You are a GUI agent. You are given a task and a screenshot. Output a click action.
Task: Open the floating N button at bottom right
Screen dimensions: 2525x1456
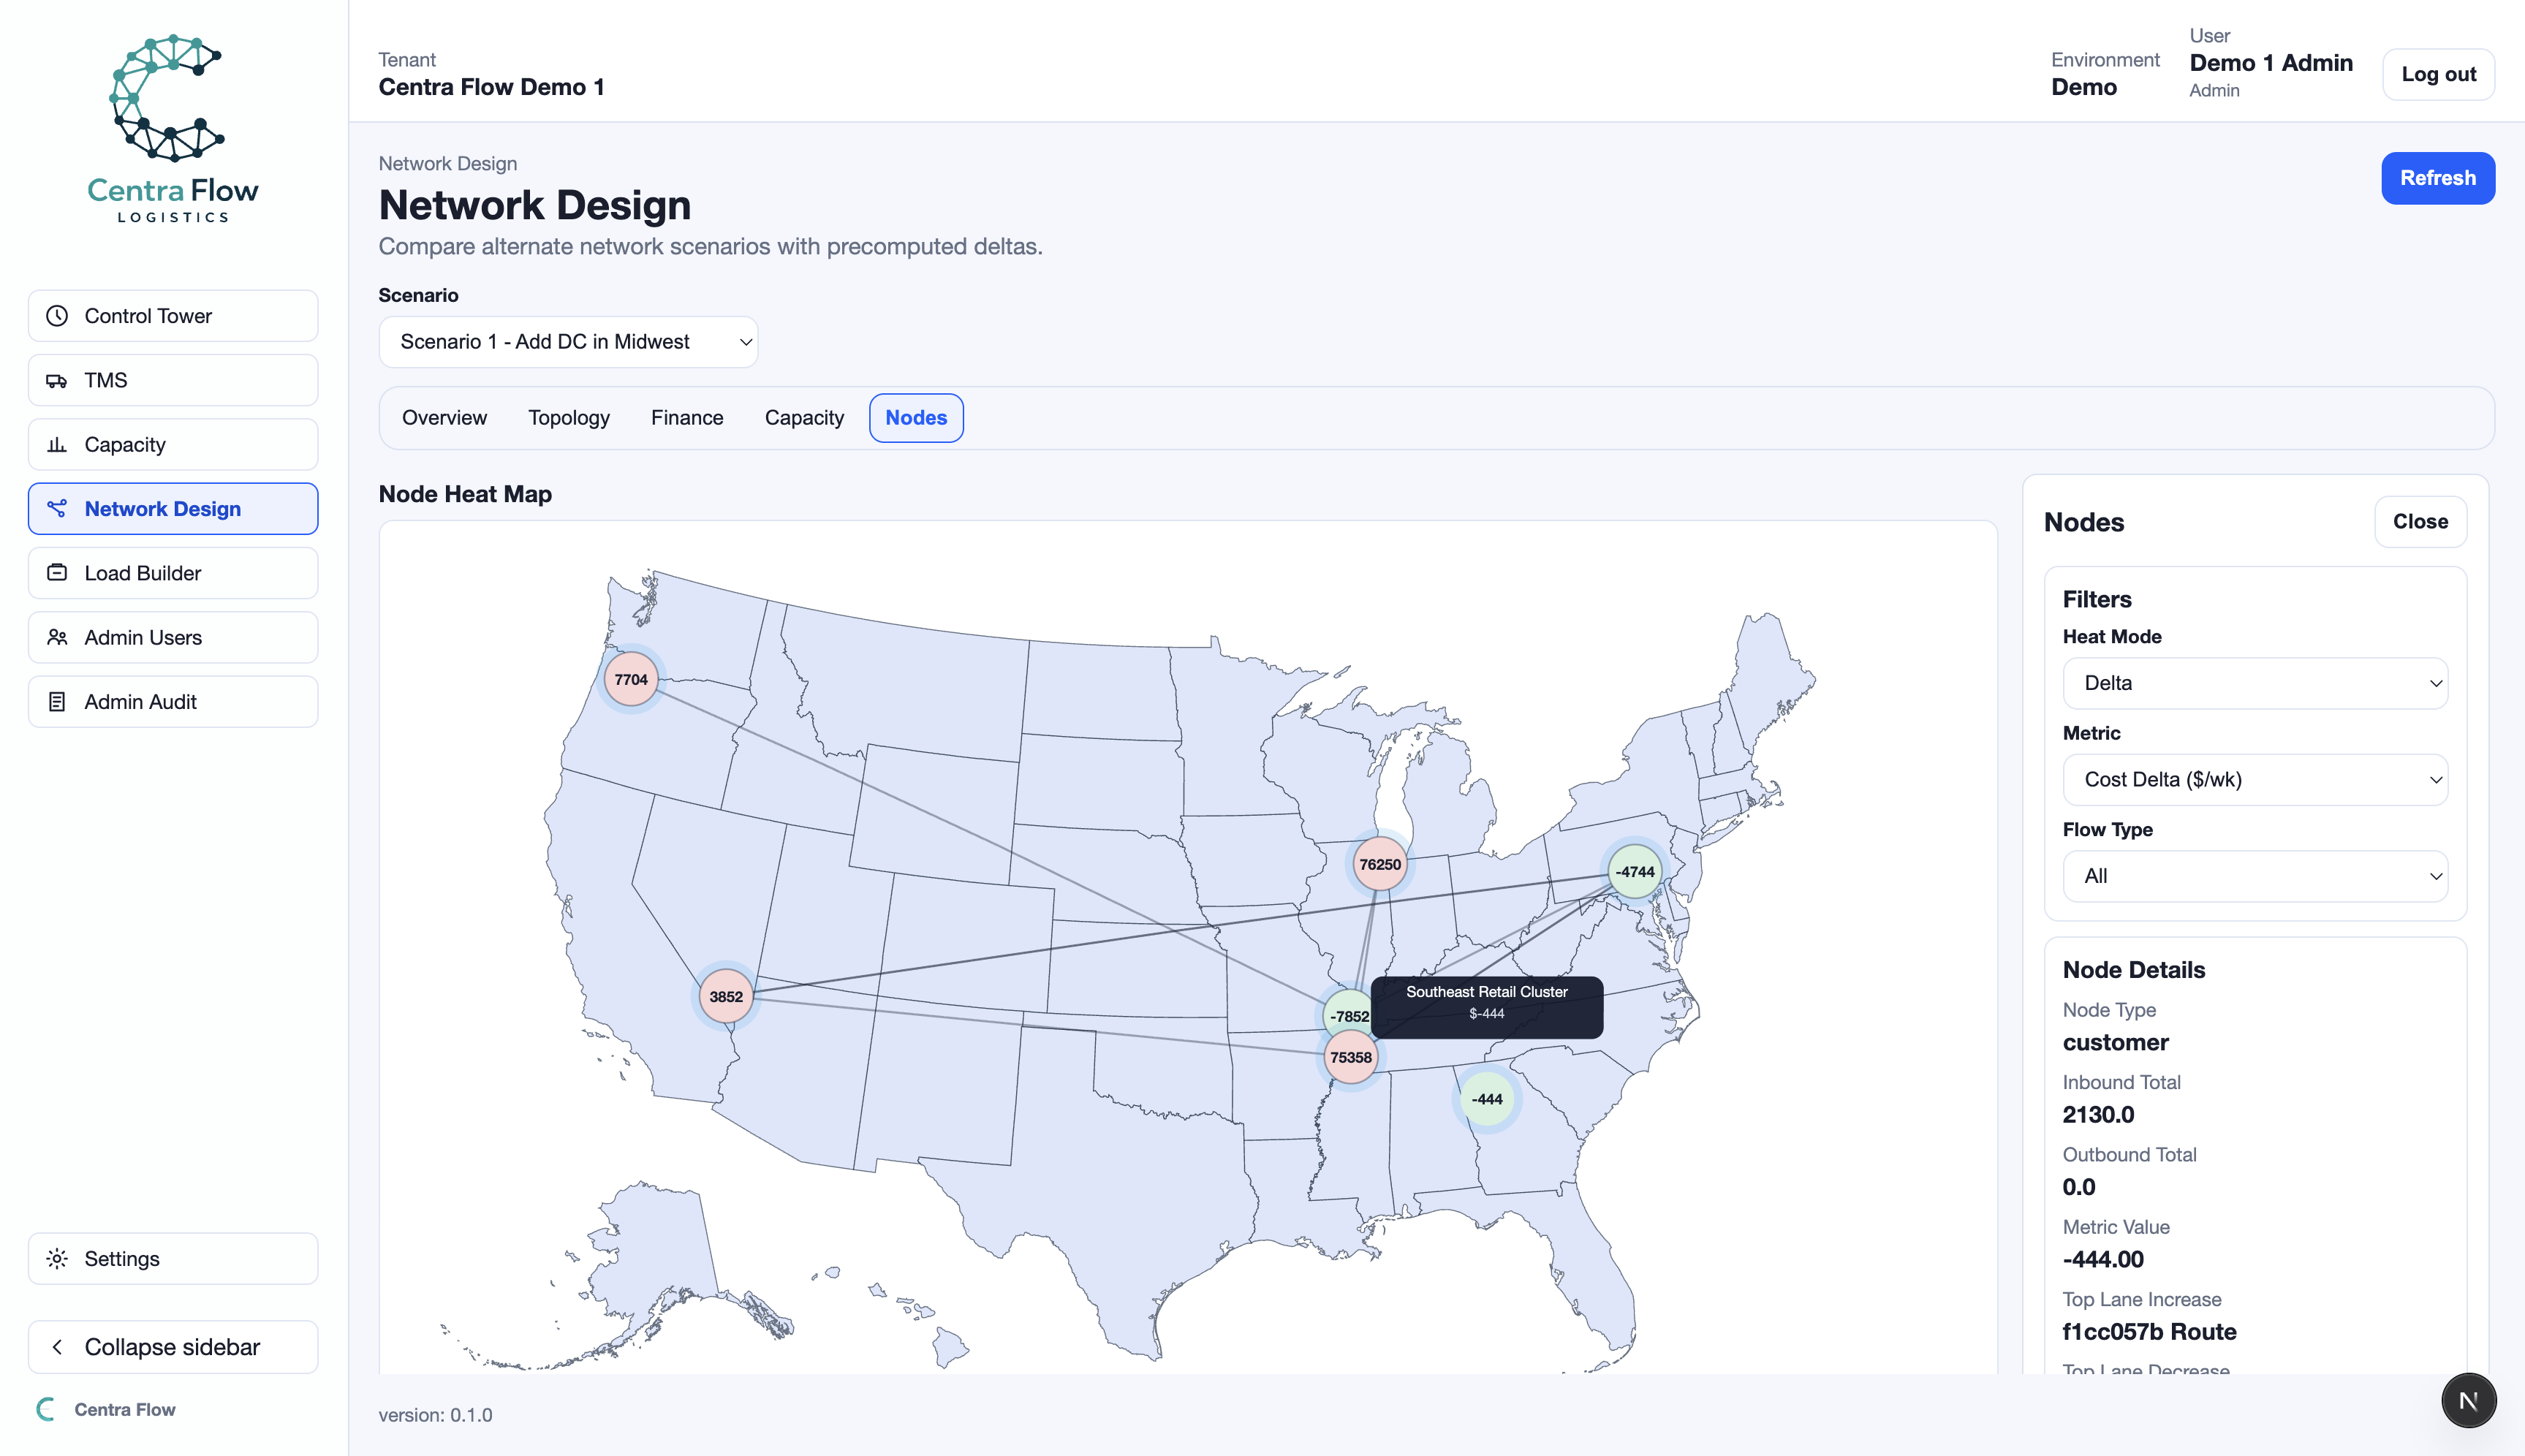tap(2468, 1400)
